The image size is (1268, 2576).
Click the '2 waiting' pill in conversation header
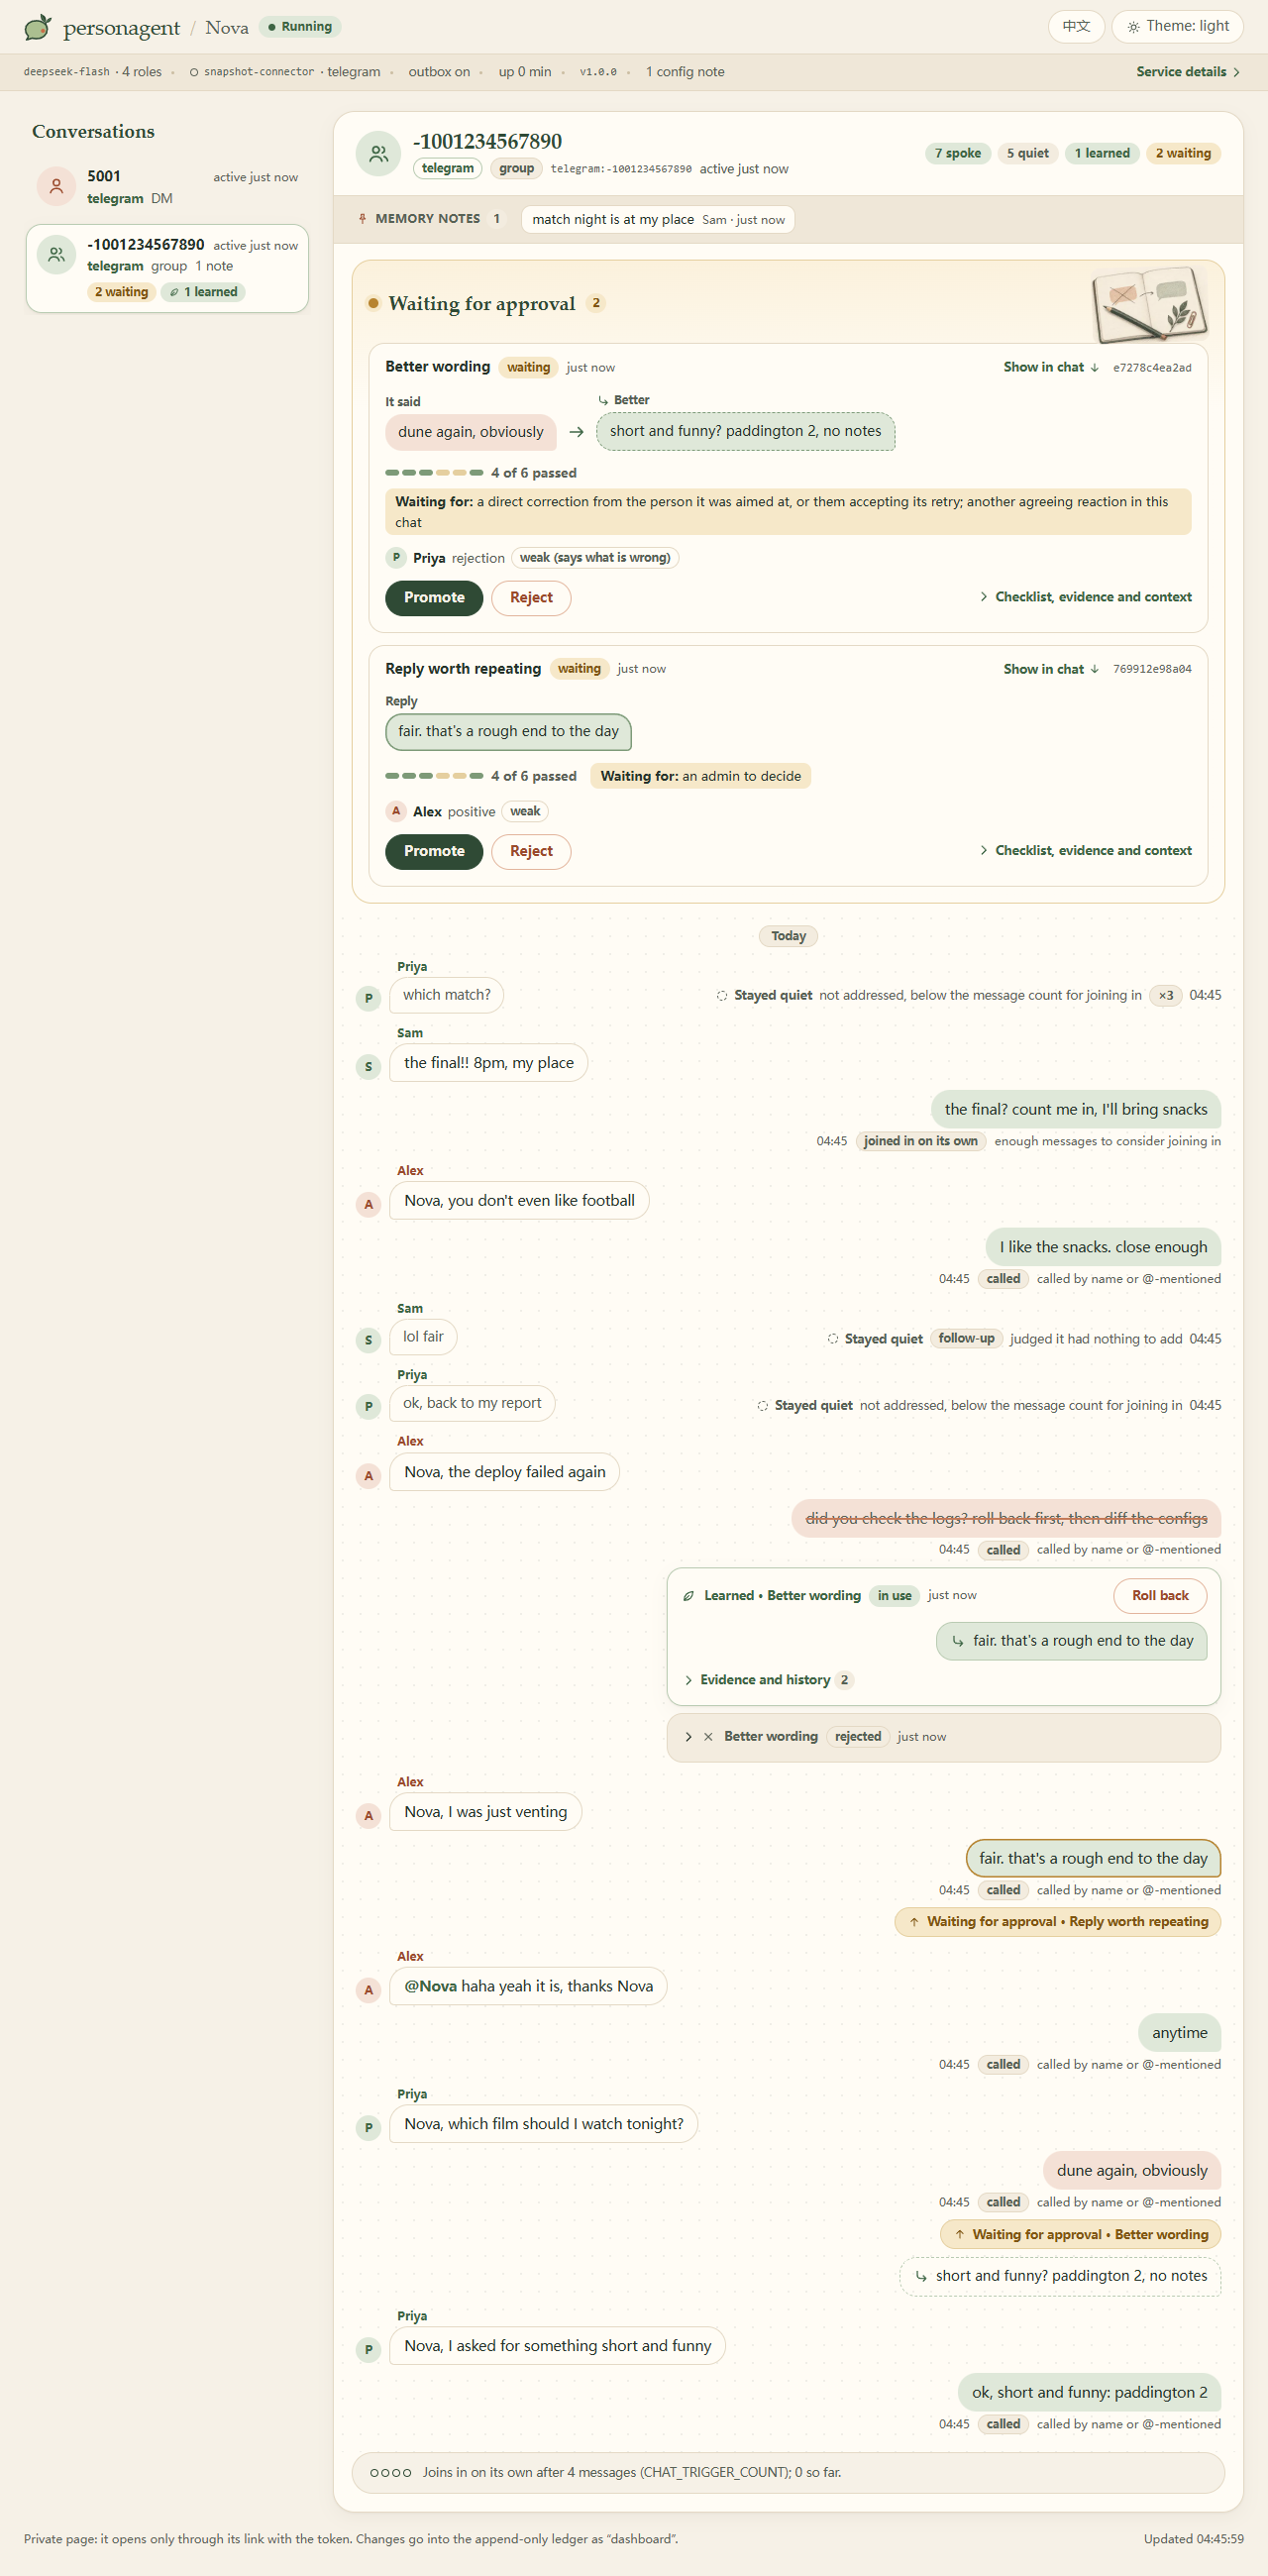pyautogui.click(x=1183, y=153)
